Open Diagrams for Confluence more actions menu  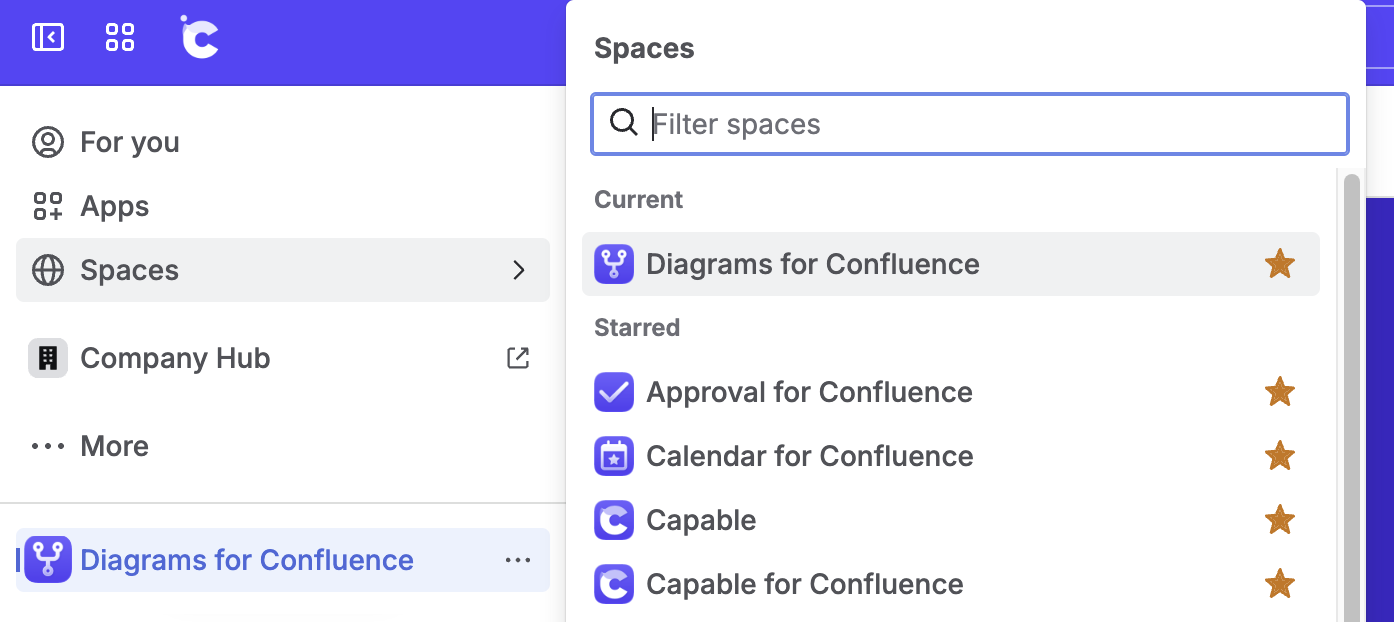pos(518,560)
